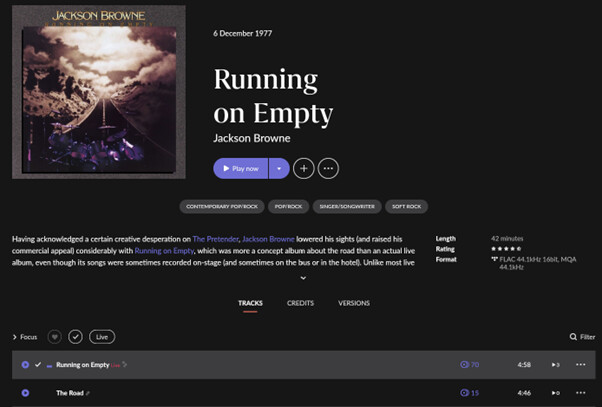
Task: Toggle the Live filter pill
Action: tap(102, 337)
